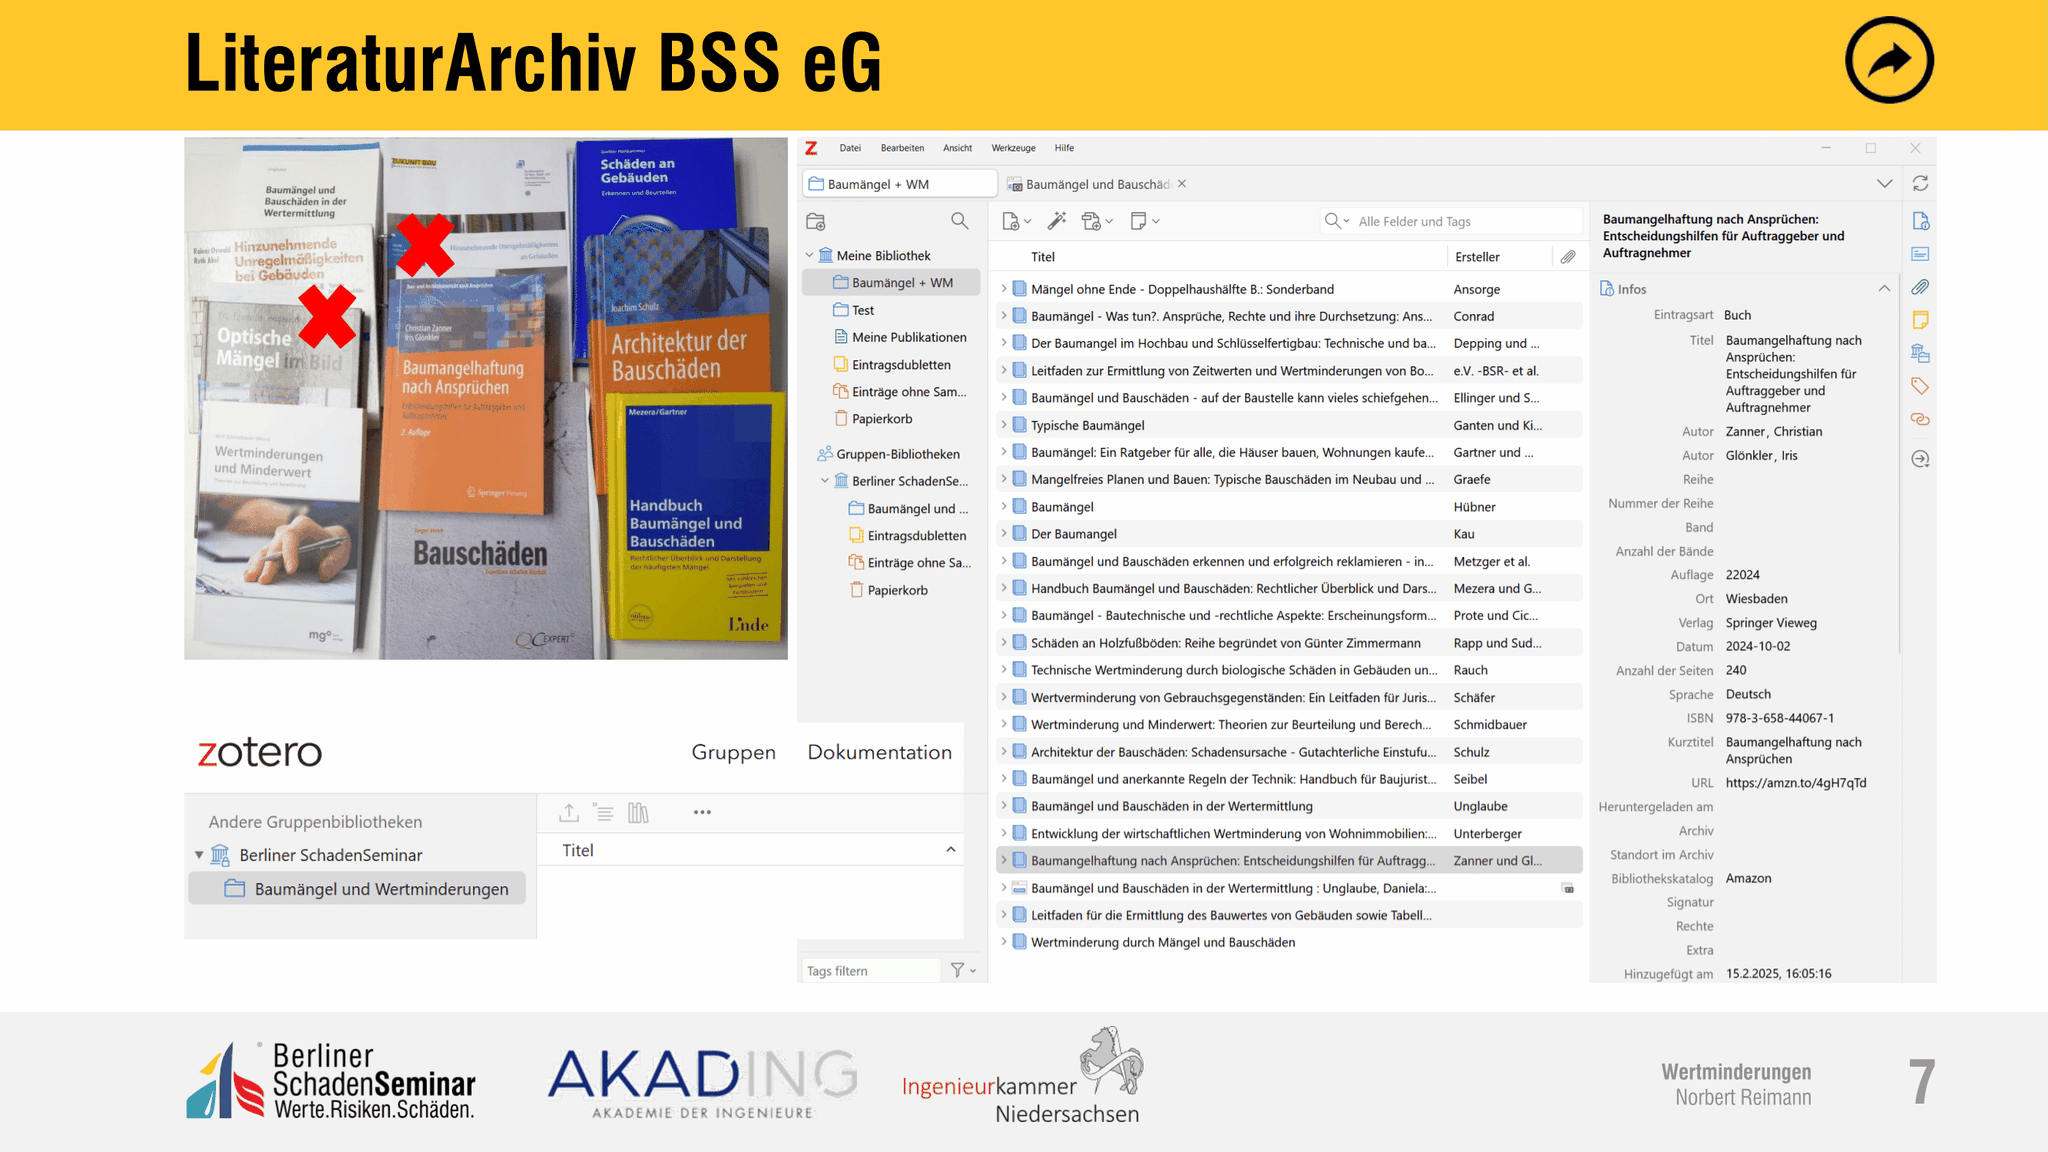Open the Ansicht menu
2048x1152 pixels.
(x=957, y=148)
